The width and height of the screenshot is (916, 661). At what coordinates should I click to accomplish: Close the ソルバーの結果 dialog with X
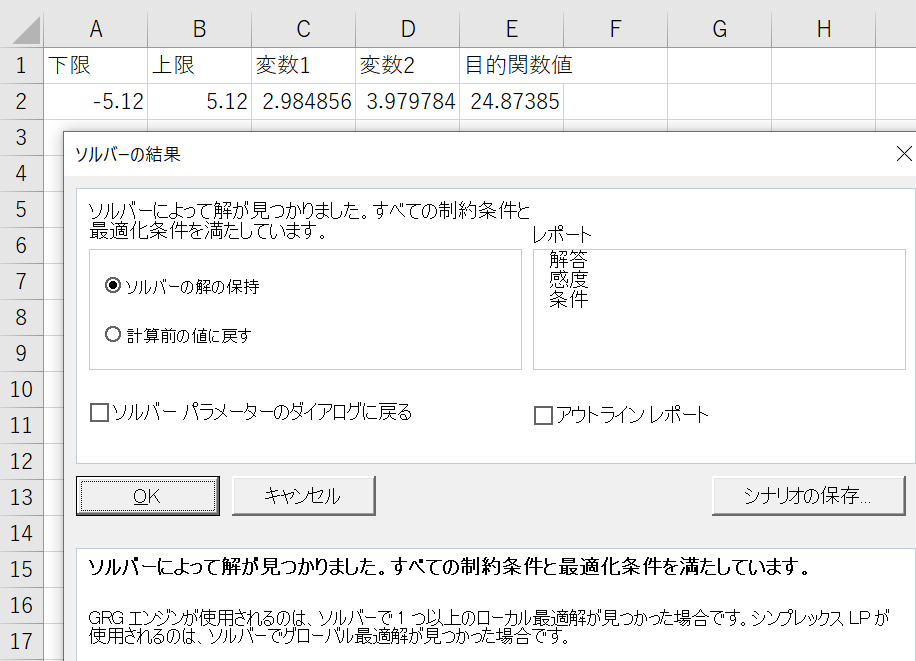tap(903, 154)
